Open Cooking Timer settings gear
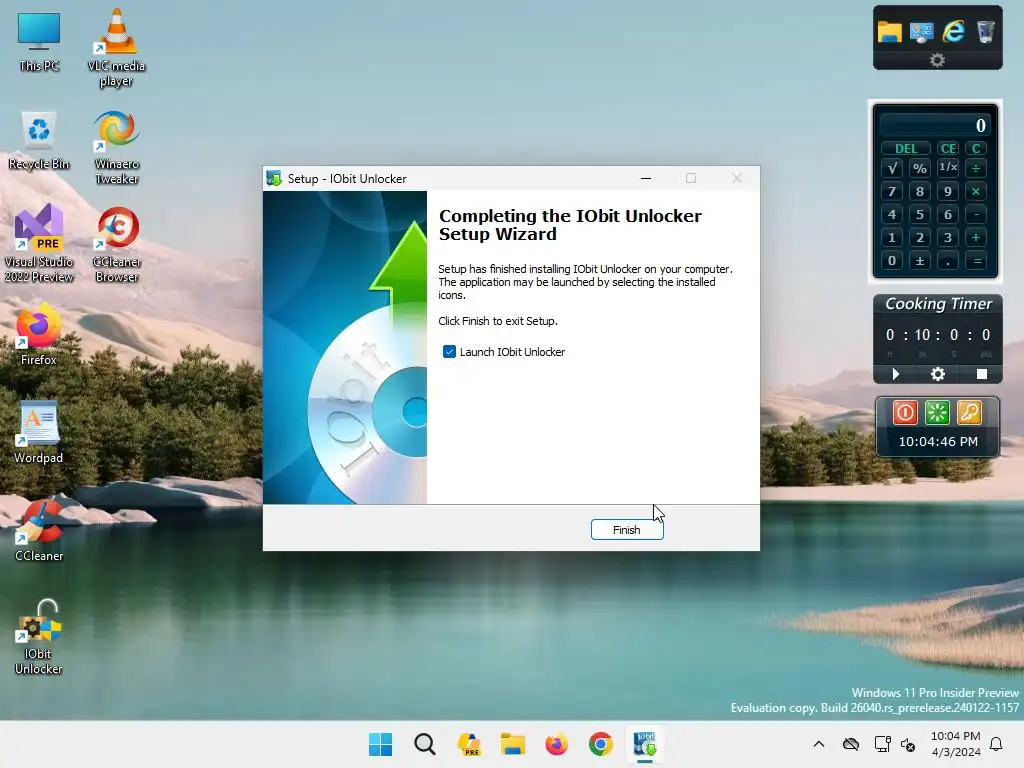The height and width of the screenshot is (768, 1024). pos(938,374)
